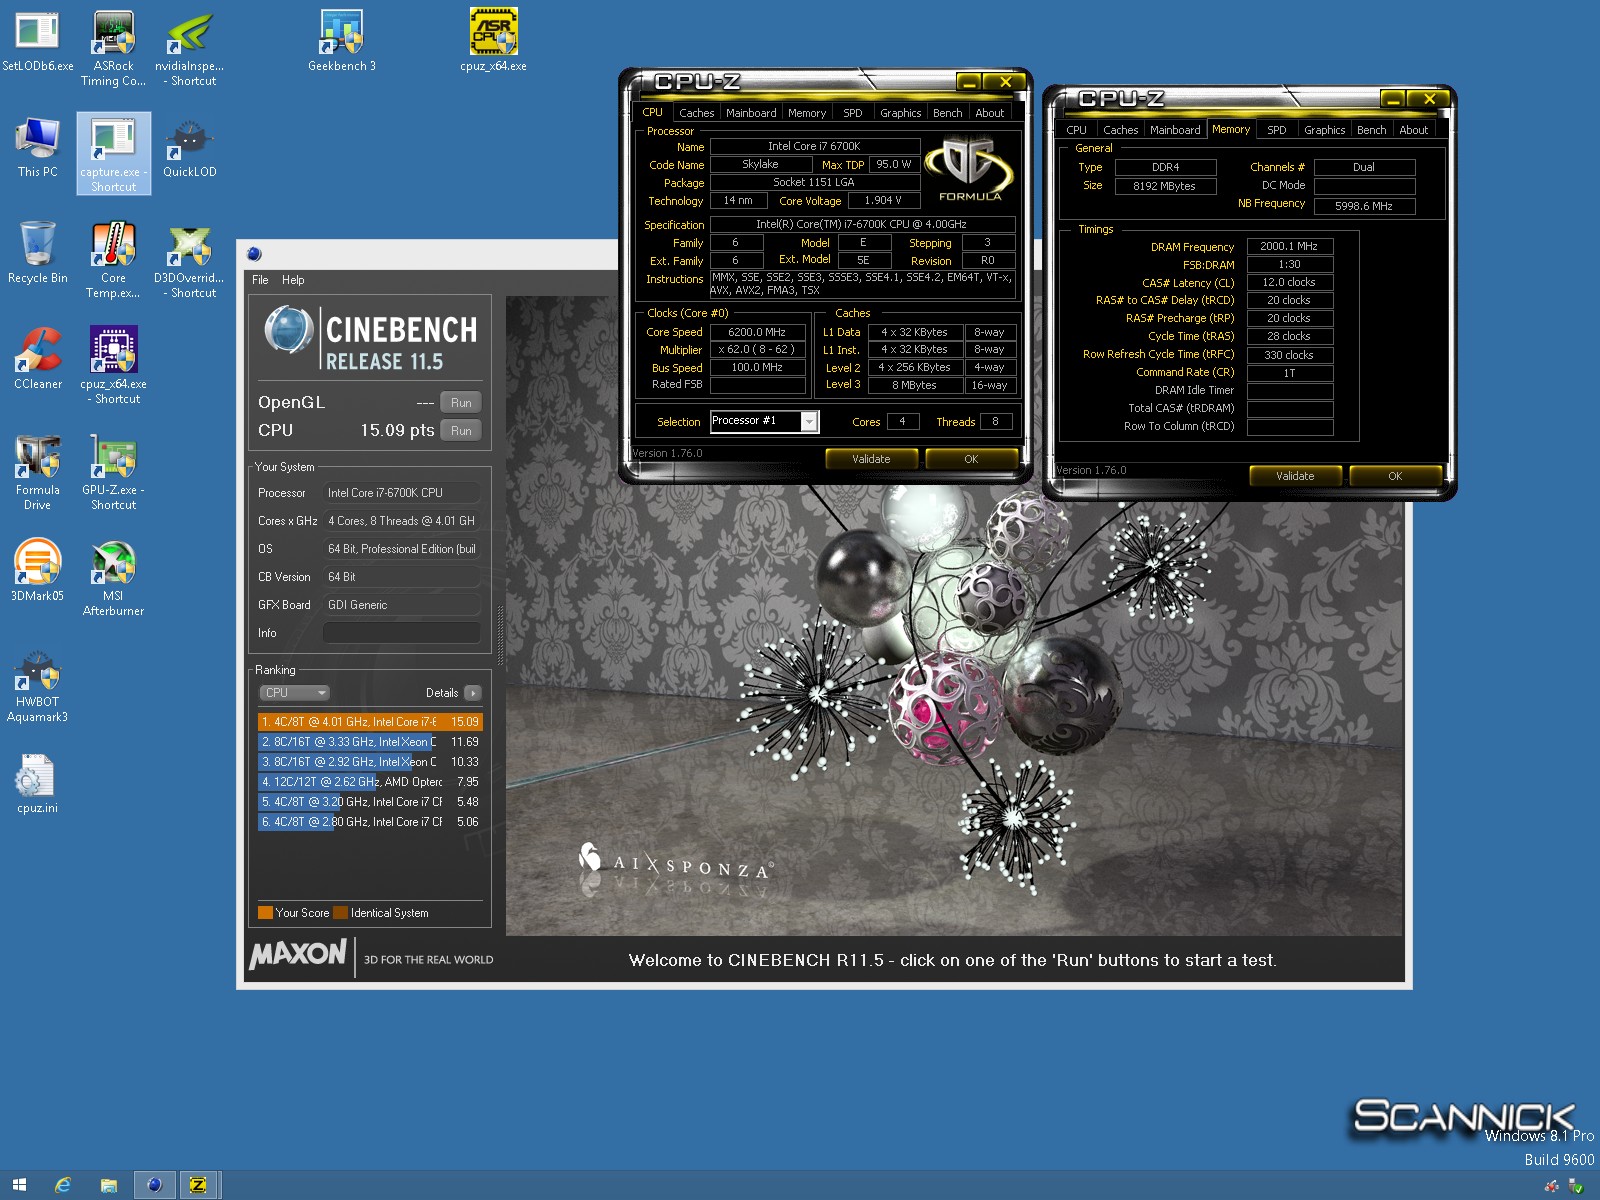Open the Cinebench File menu
Screen dimensions: 1600x1200
click(260, 280)
